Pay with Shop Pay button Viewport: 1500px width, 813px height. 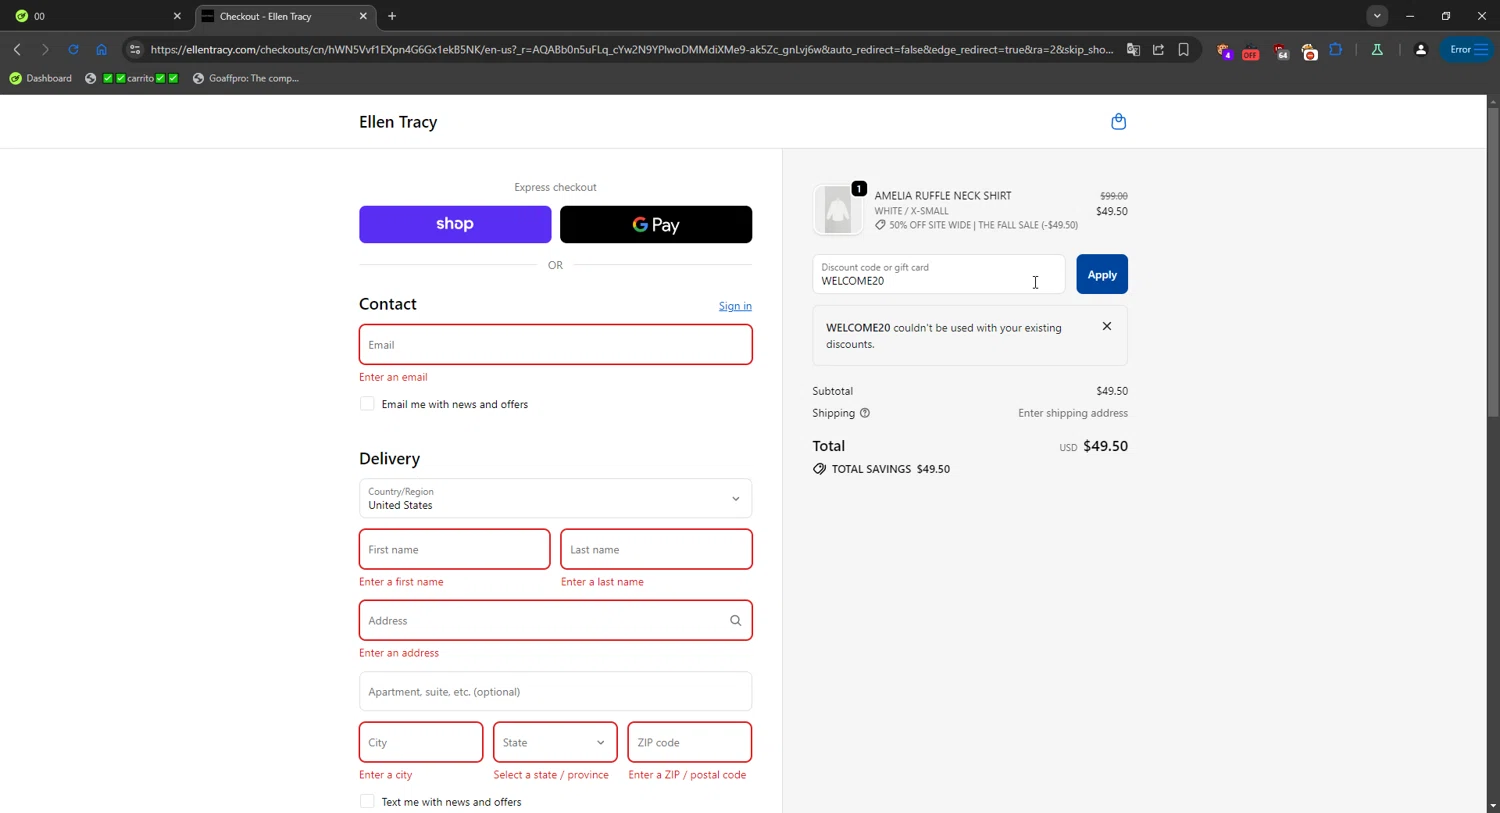455,224
